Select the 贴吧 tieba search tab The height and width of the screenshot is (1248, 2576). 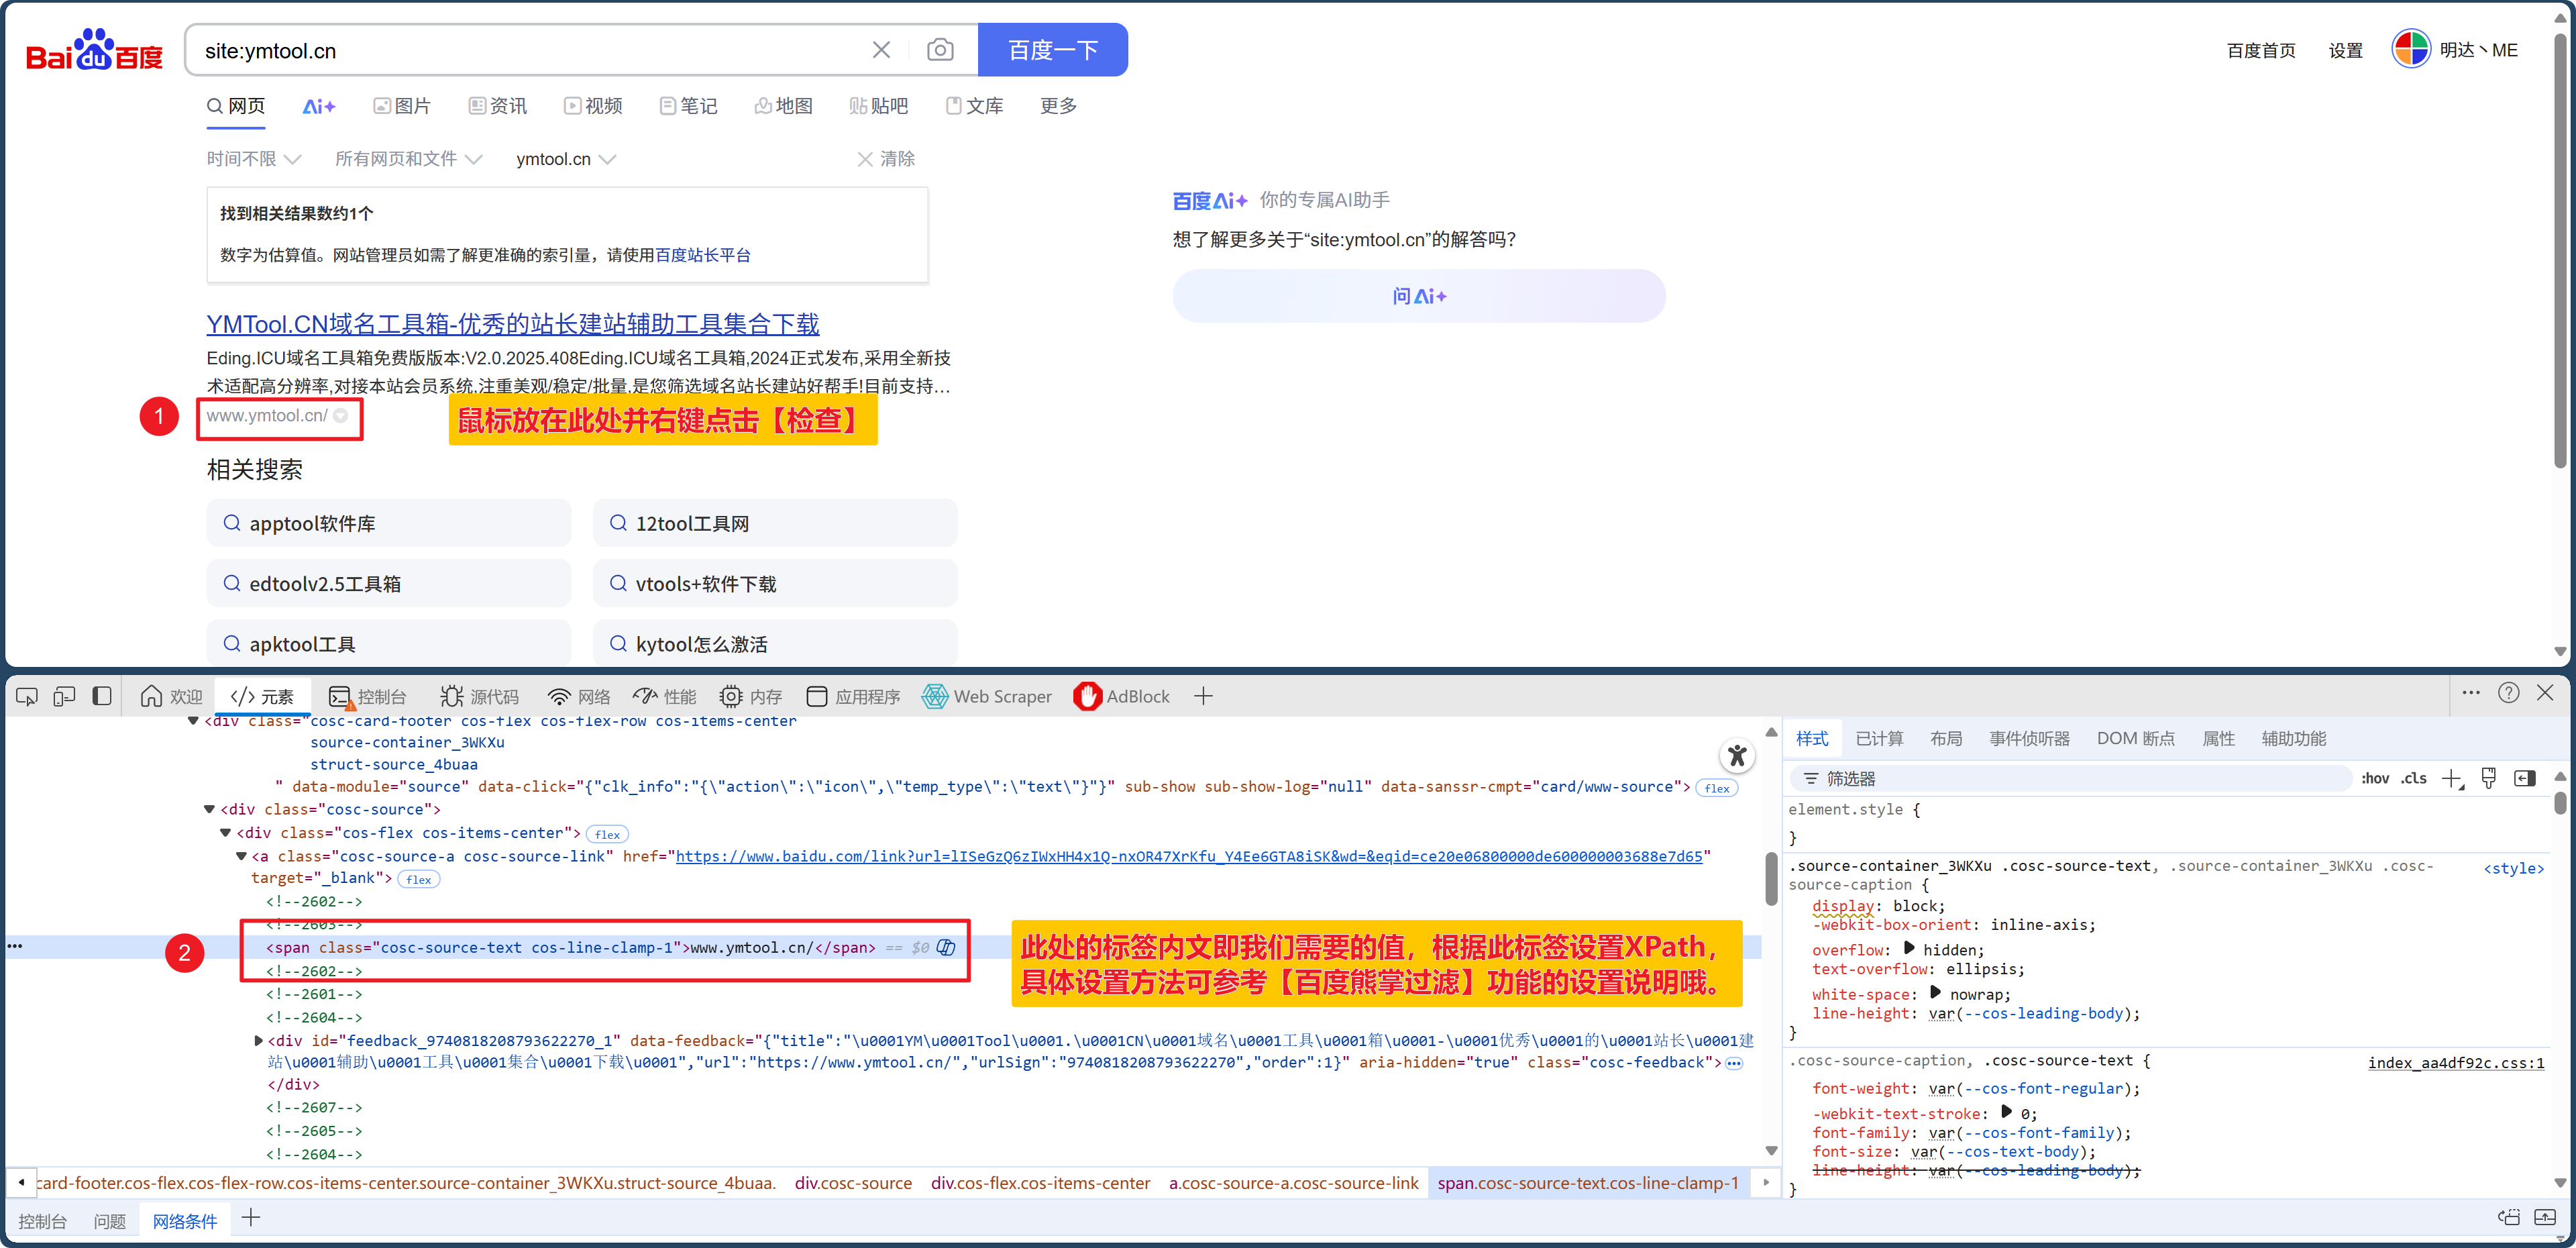click(879, 106)
